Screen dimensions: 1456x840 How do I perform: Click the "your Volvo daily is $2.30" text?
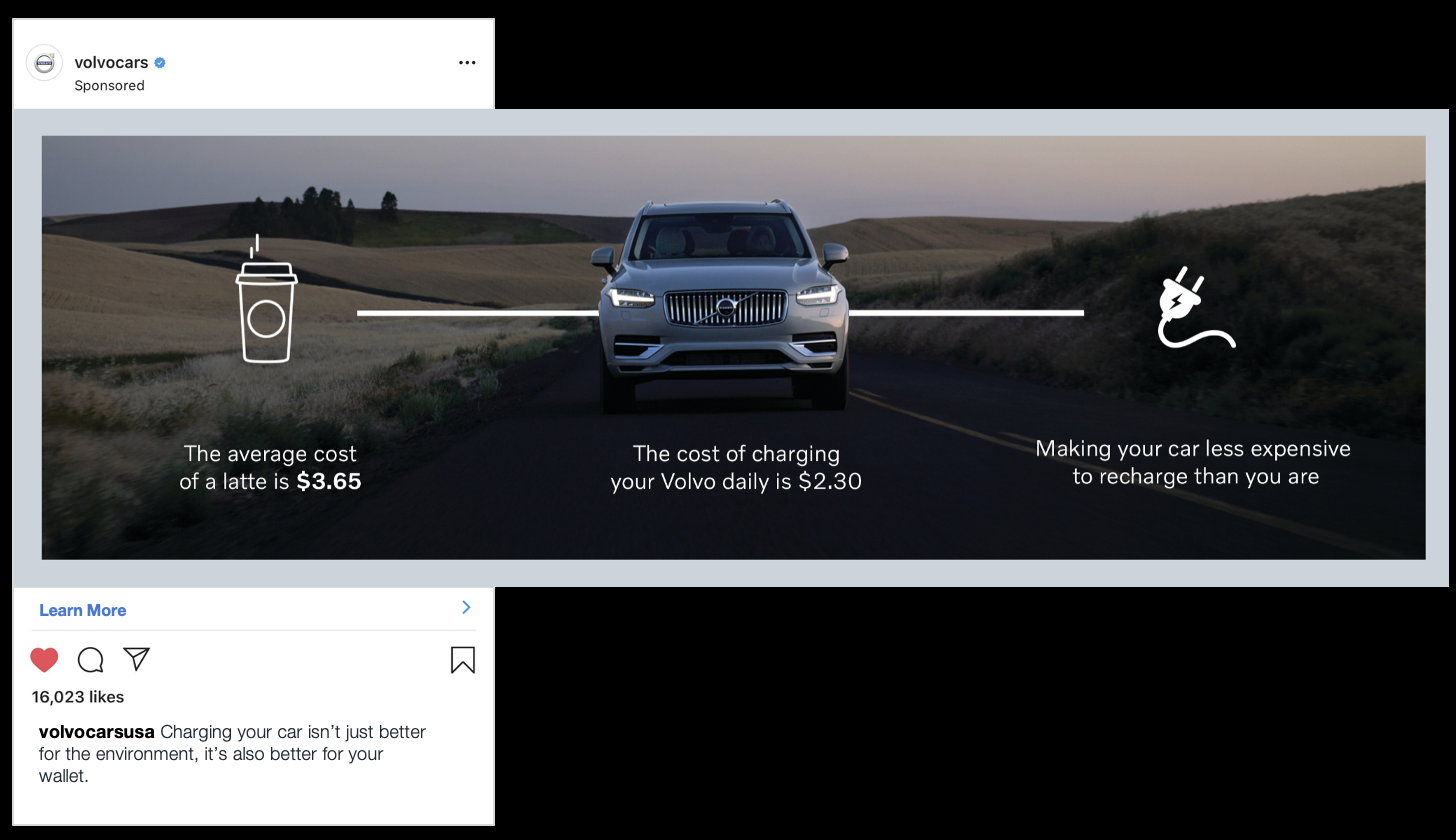pos(736,481)
